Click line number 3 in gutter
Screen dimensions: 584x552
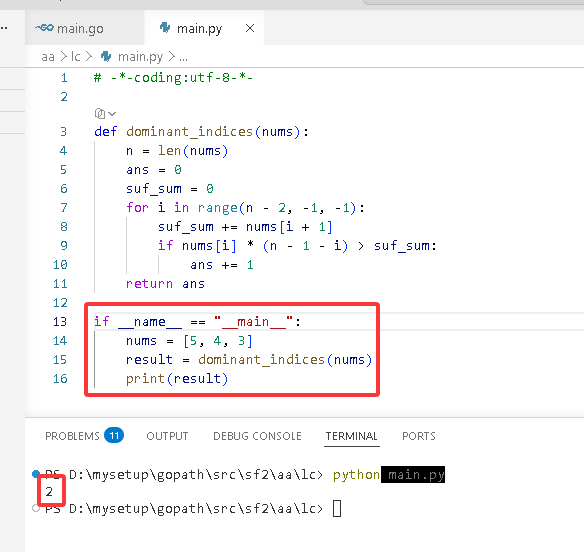(x=64, y=131)
